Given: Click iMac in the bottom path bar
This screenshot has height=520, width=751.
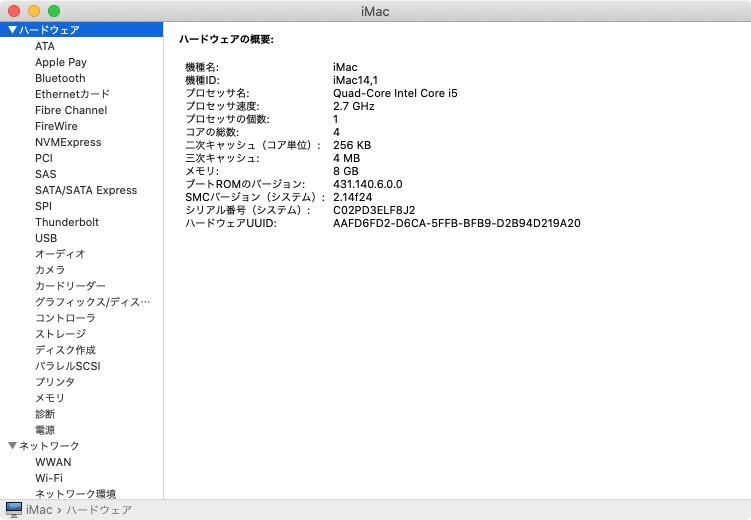Looking at the screenshot, I should pos(39,509).
